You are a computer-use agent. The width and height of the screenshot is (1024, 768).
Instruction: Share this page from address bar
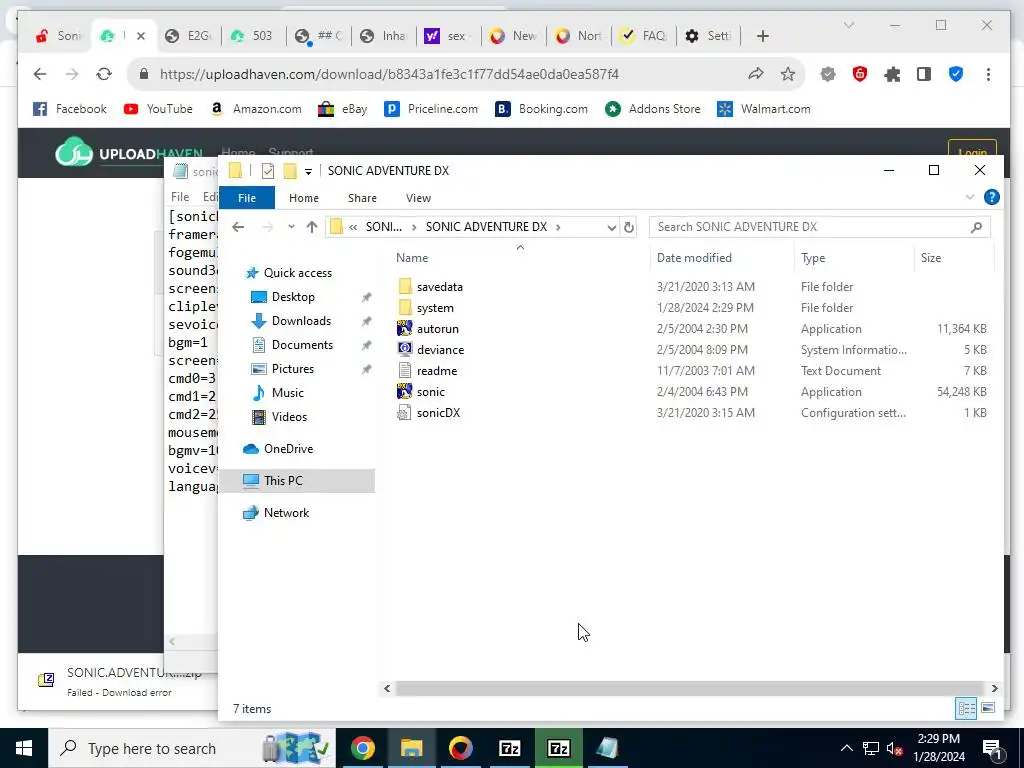pyautogui.click(x=756, y=74)
